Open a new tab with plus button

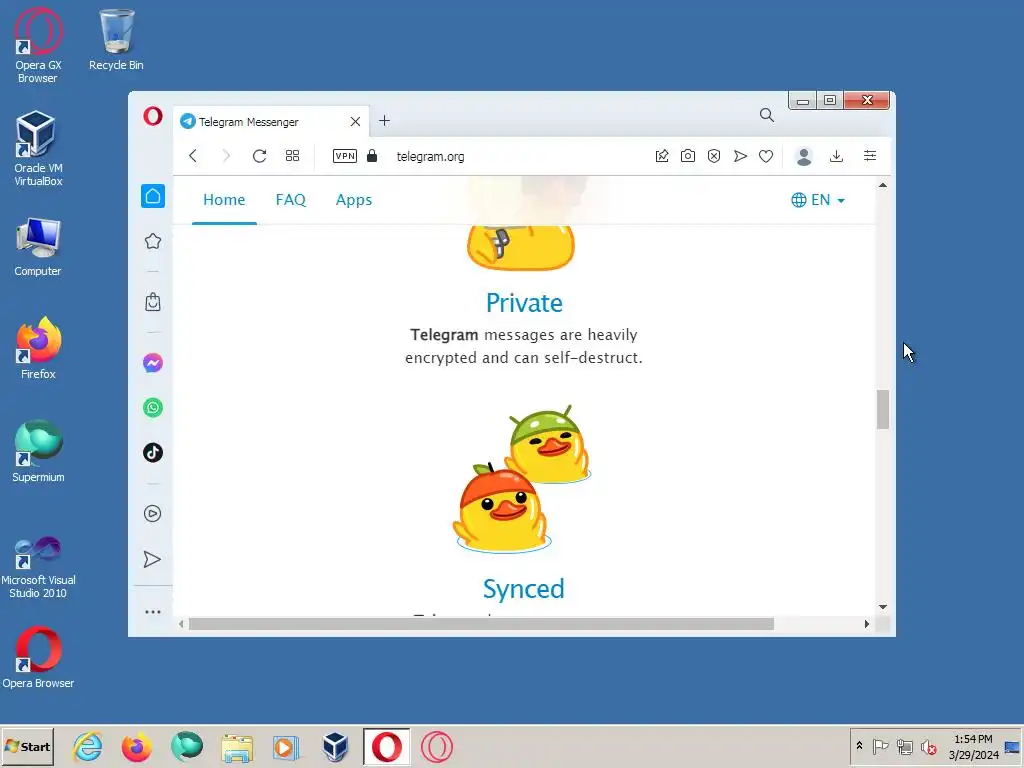click(385, 121)
